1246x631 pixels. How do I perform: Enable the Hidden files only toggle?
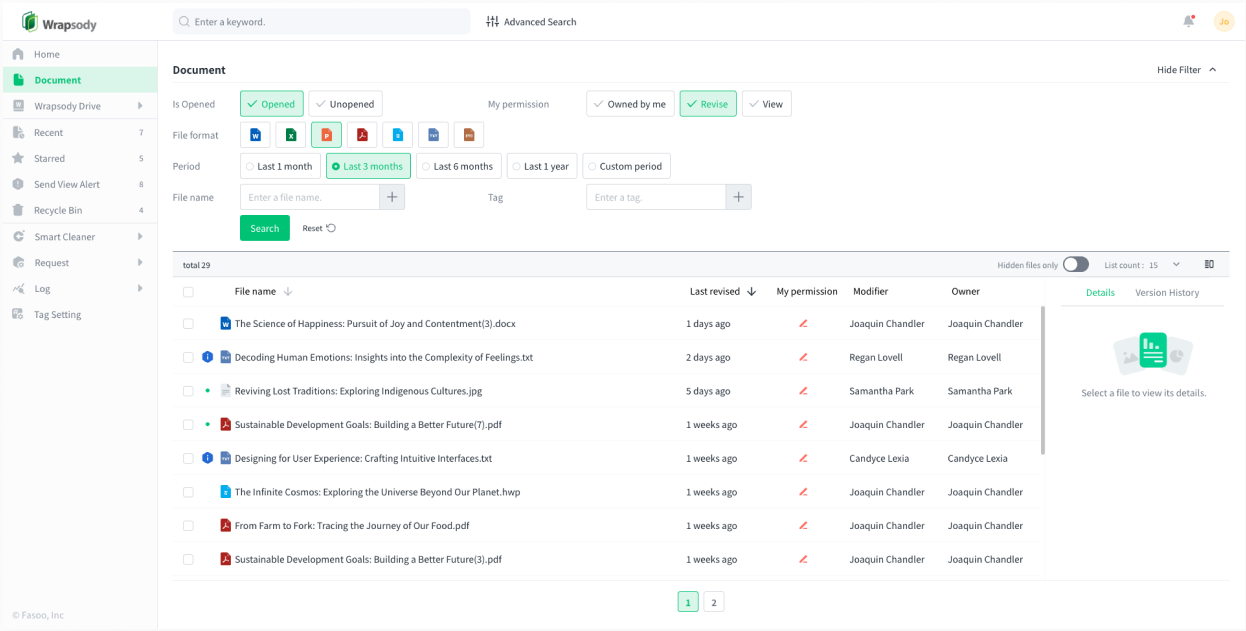[x=1075, y=263]
